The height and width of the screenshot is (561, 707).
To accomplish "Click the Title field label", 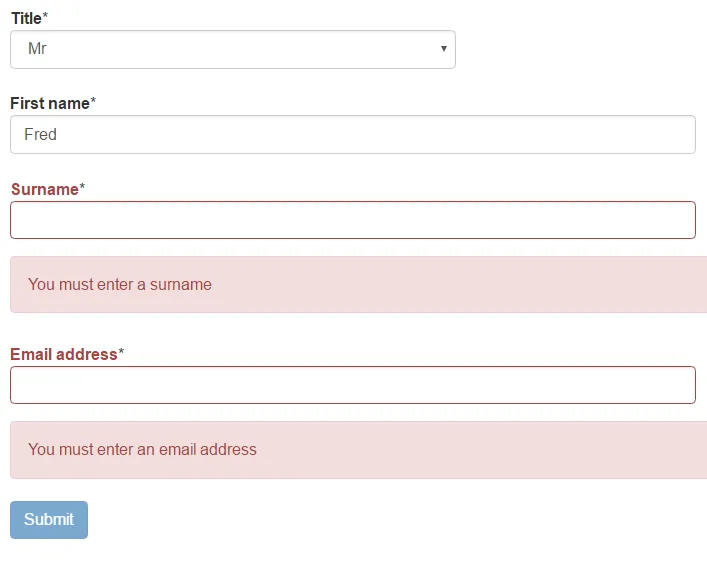I will pyautogui.click(x=26, y=18).
